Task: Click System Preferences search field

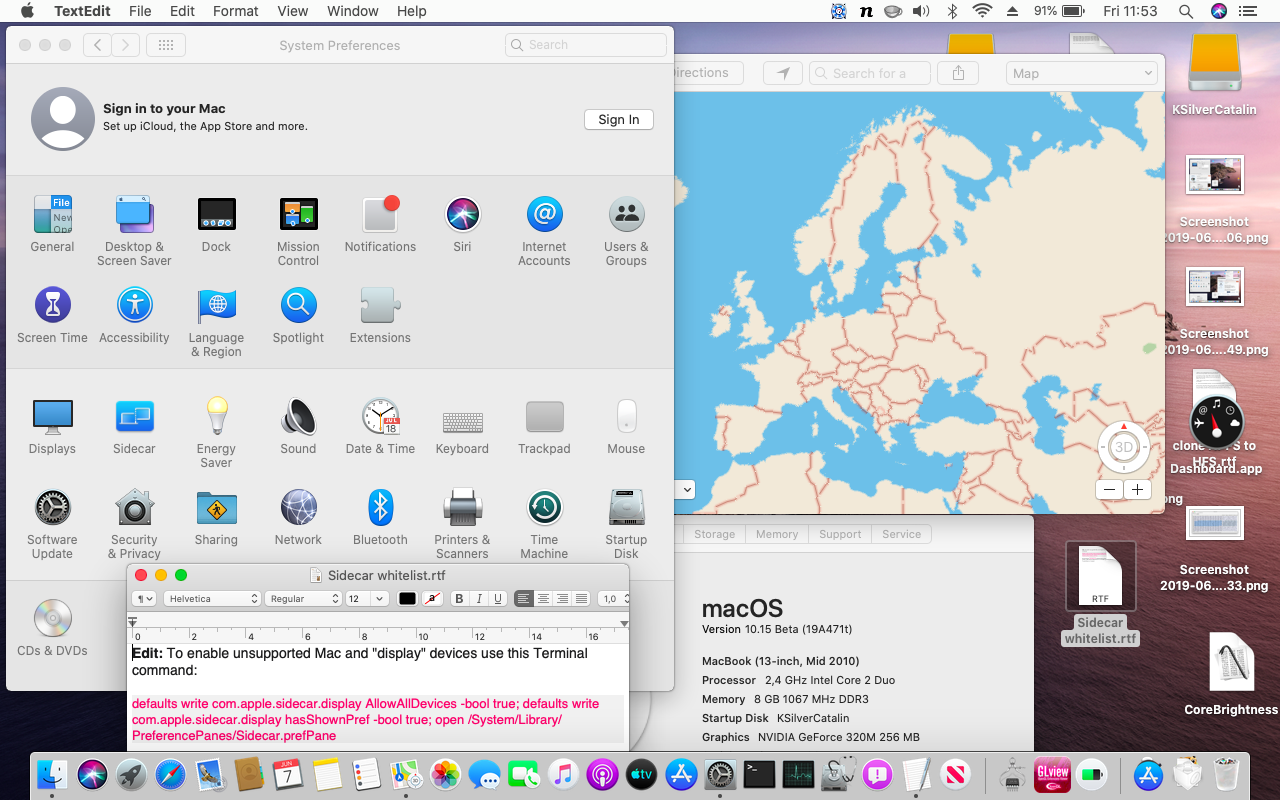Action: click(x=586, y=45)
